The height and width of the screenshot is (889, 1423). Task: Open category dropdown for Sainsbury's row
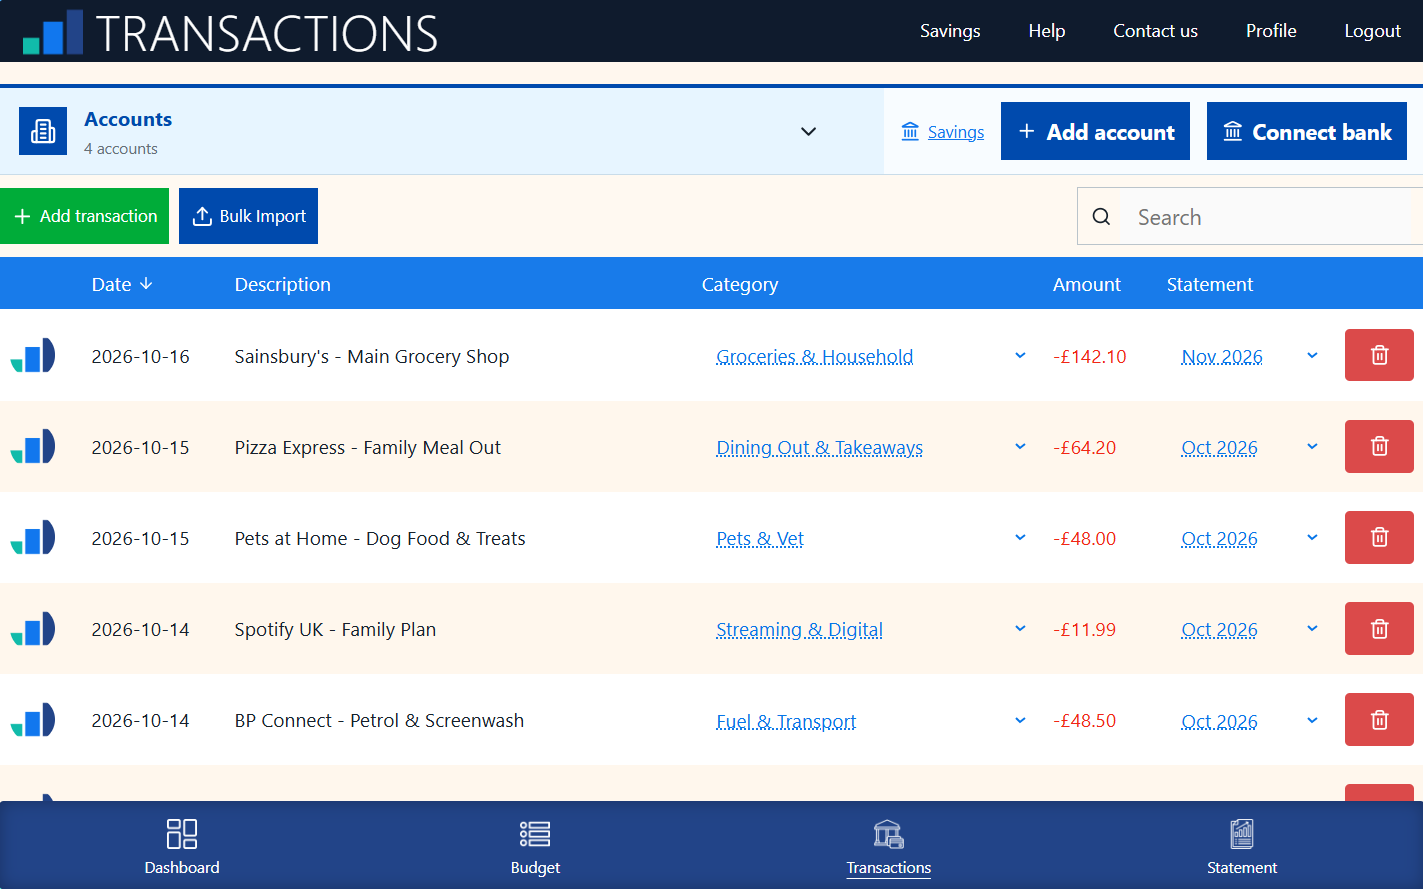(1020, 355)
